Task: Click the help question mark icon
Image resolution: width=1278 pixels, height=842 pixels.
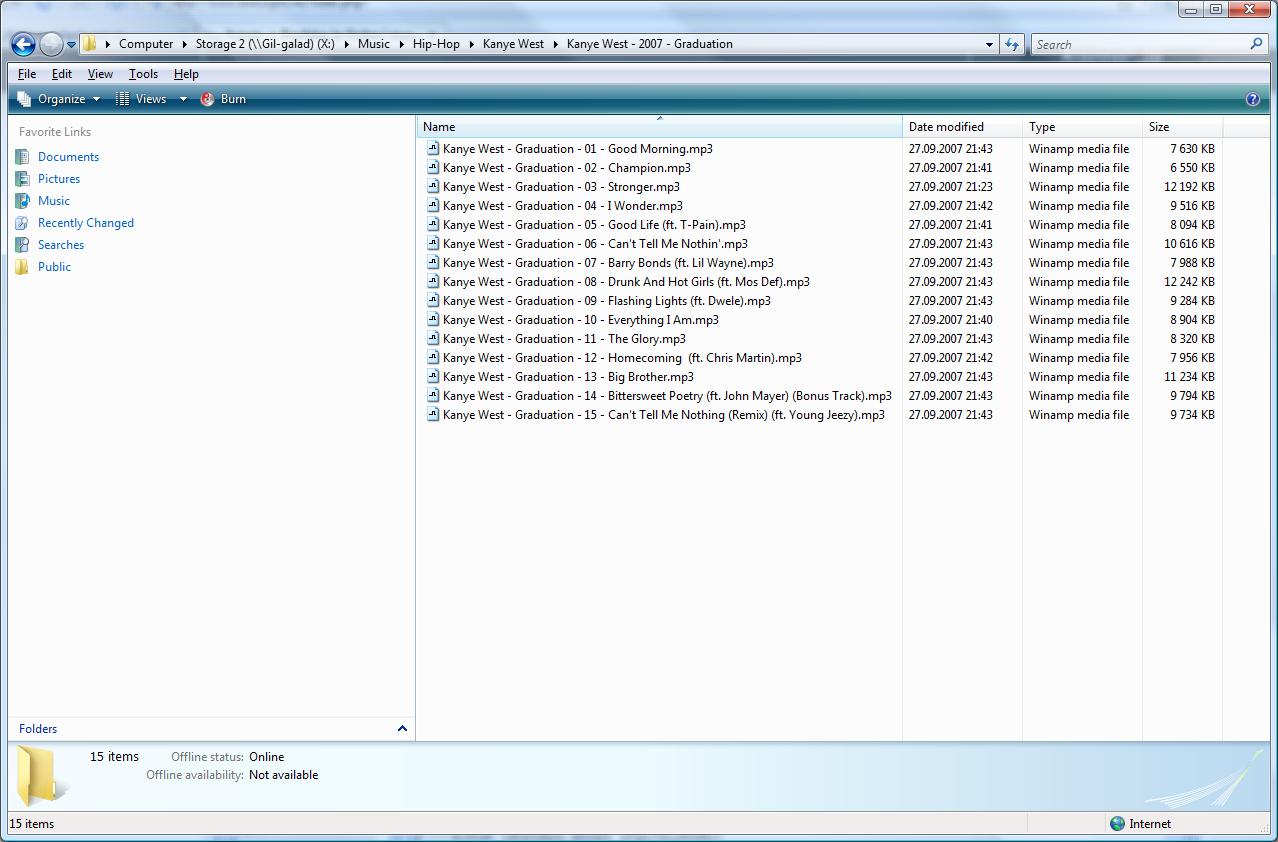Action: pos(1252,99)
